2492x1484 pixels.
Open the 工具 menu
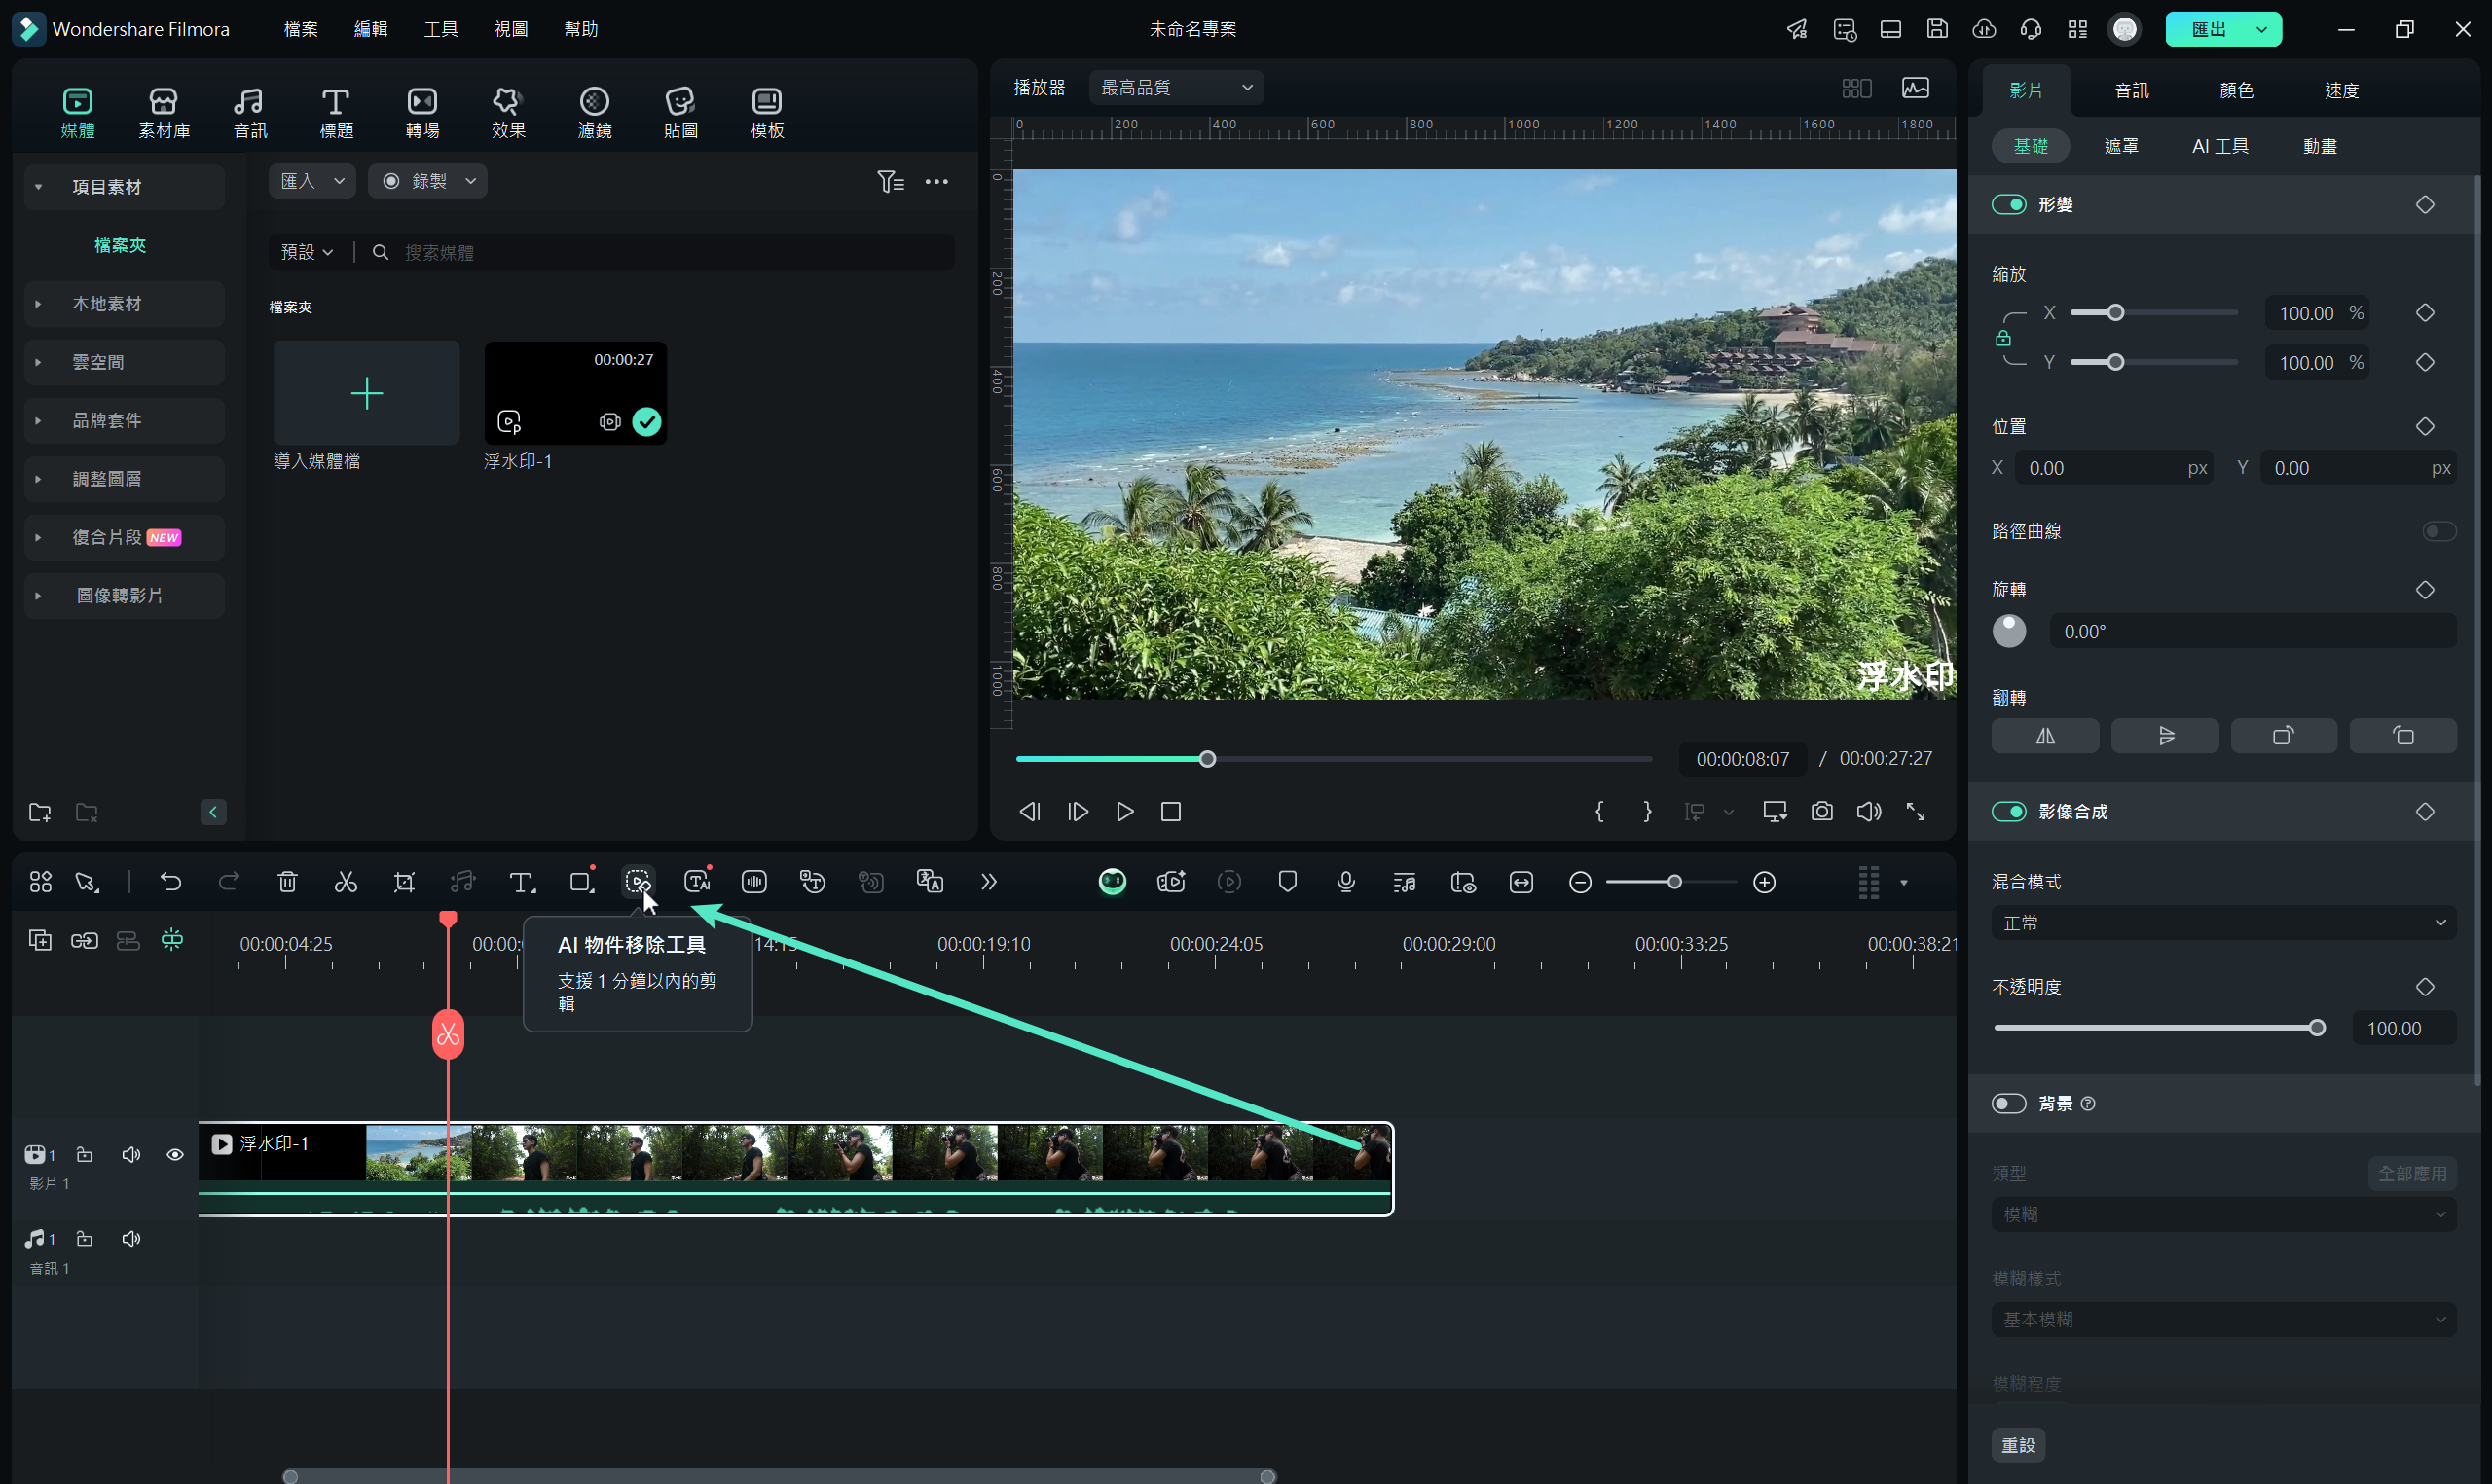tap(440, 29)
